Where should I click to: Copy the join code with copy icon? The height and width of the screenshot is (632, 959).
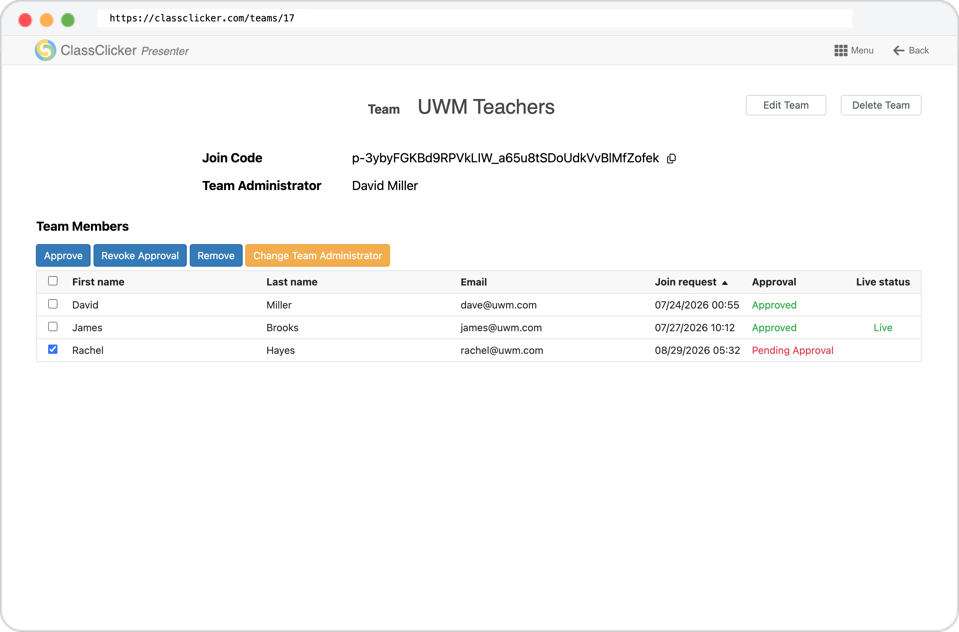pyautogui.click(x=671, y=158)
